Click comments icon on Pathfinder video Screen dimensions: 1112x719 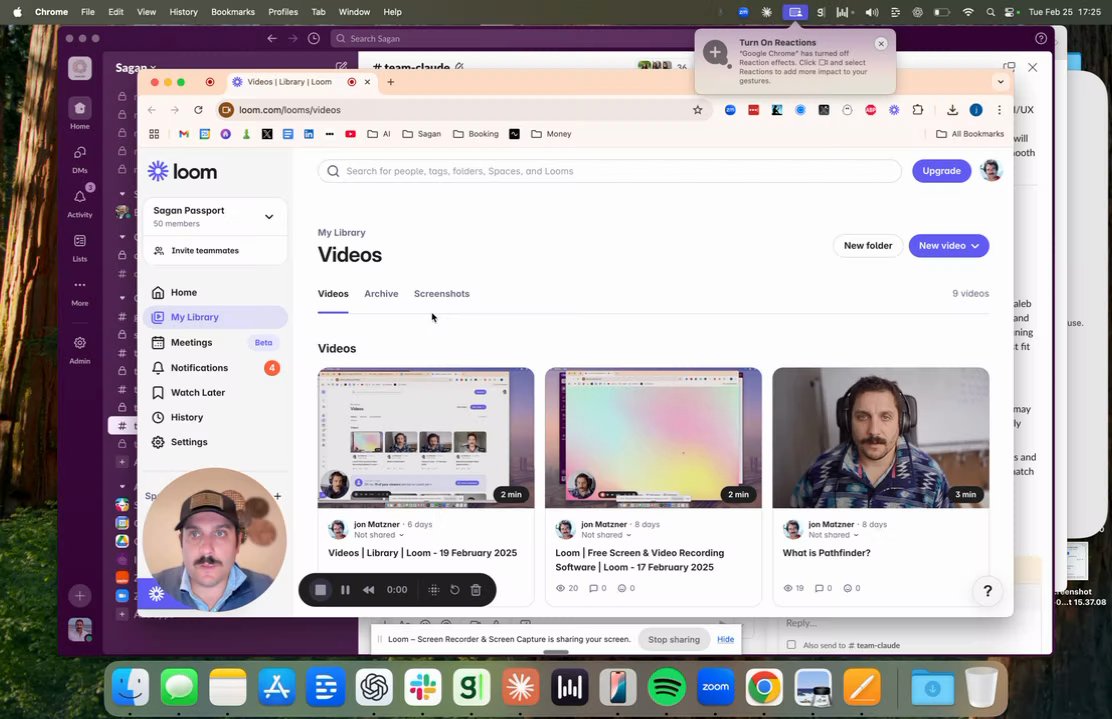(819, 589)
